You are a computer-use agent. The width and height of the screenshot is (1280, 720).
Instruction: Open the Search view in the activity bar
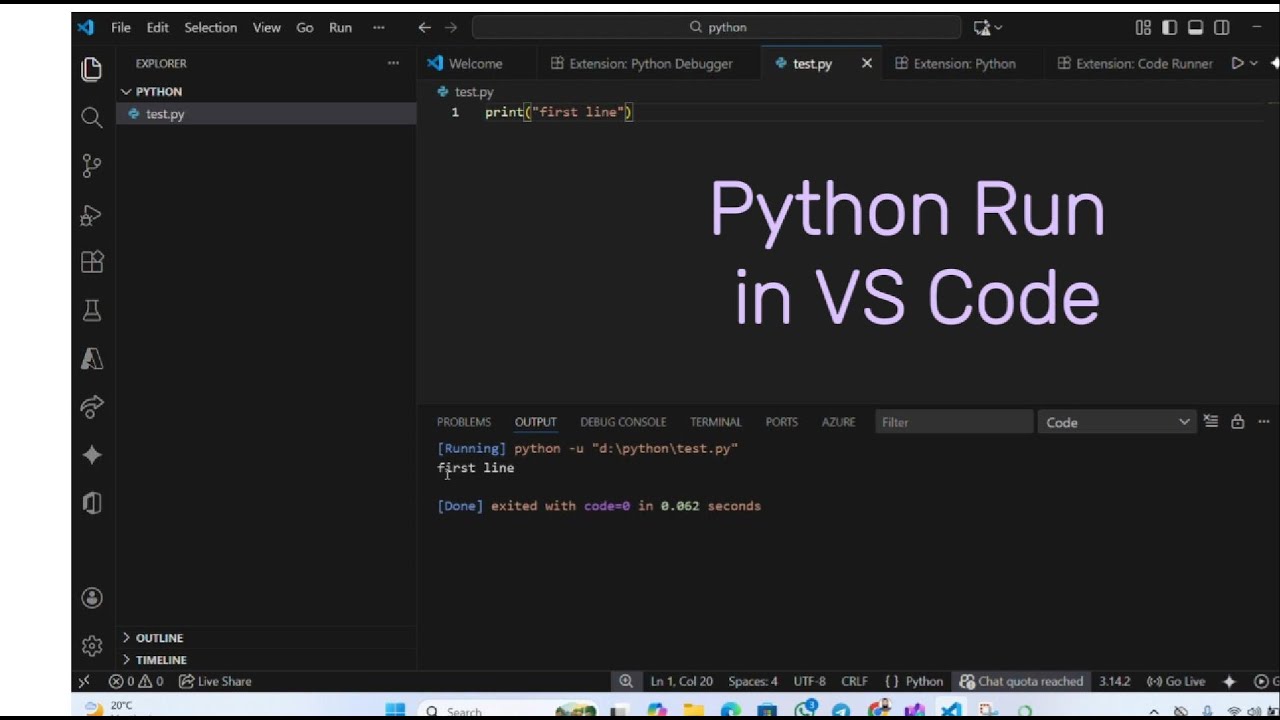pyautogui.click(x=92, y=118)
